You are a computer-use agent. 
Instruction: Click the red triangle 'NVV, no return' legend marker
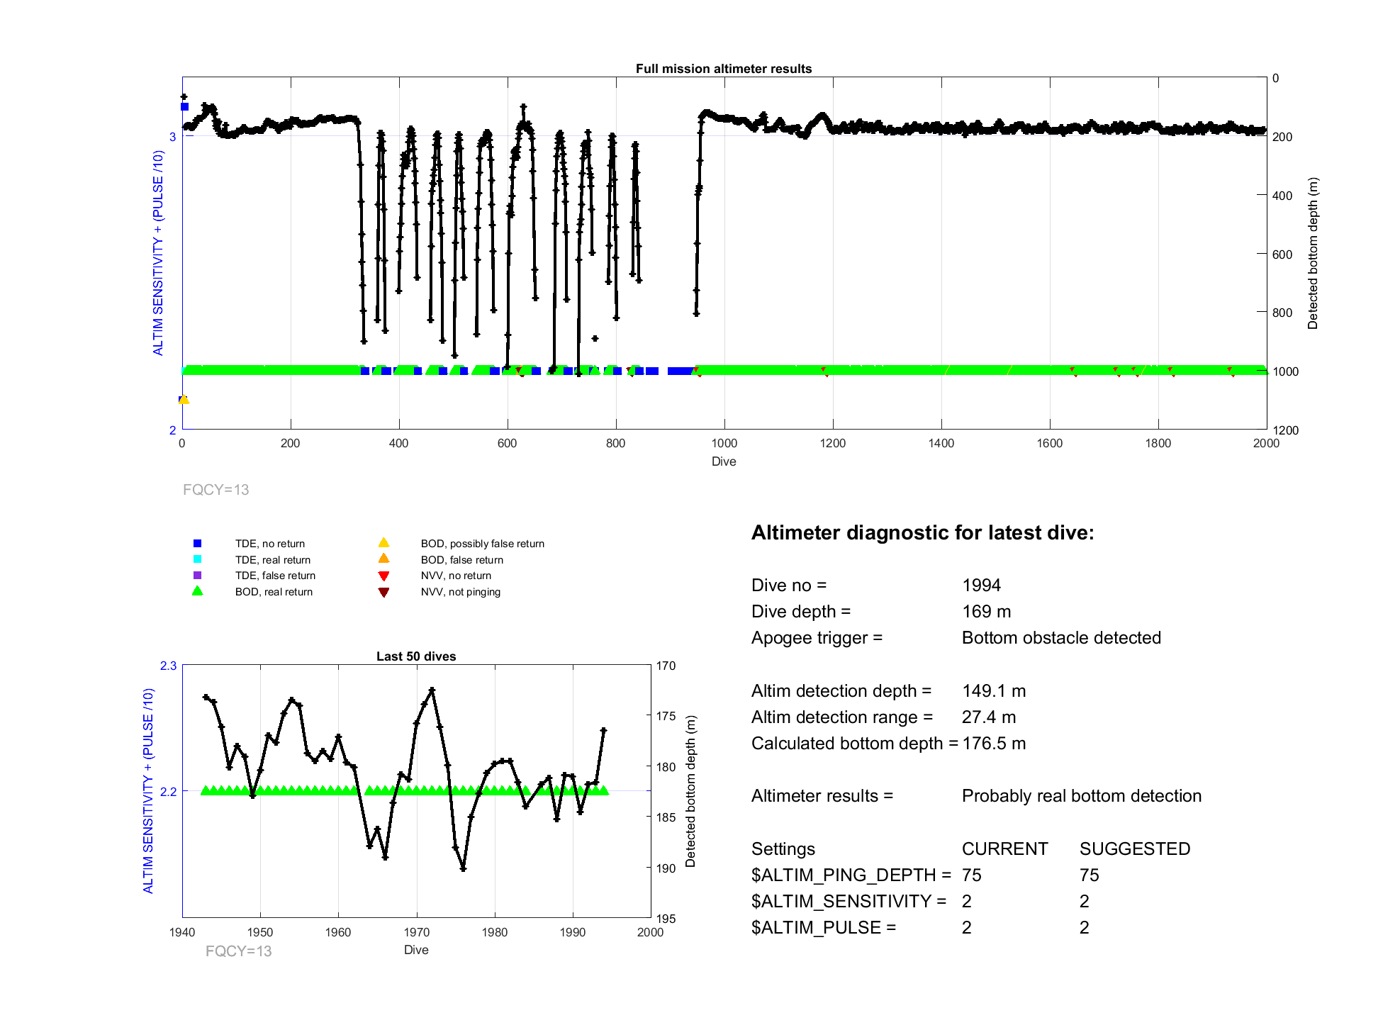[x=383, y=576]
